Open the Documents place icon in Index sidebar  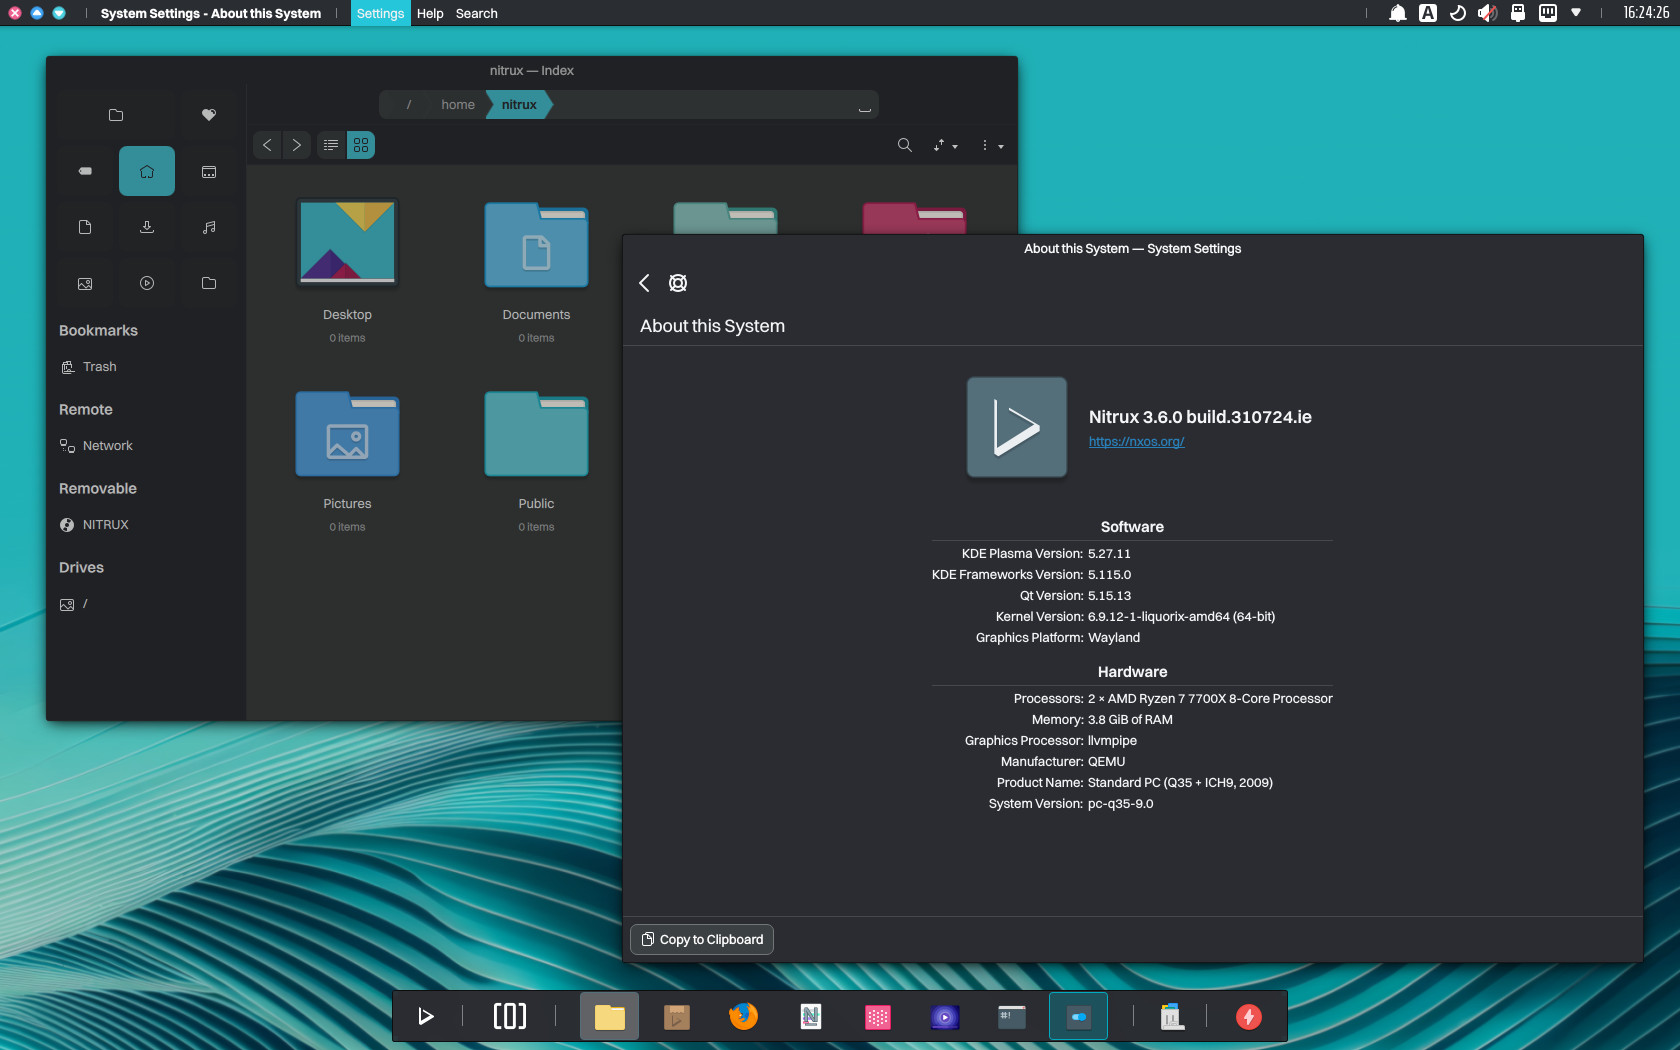85,227
